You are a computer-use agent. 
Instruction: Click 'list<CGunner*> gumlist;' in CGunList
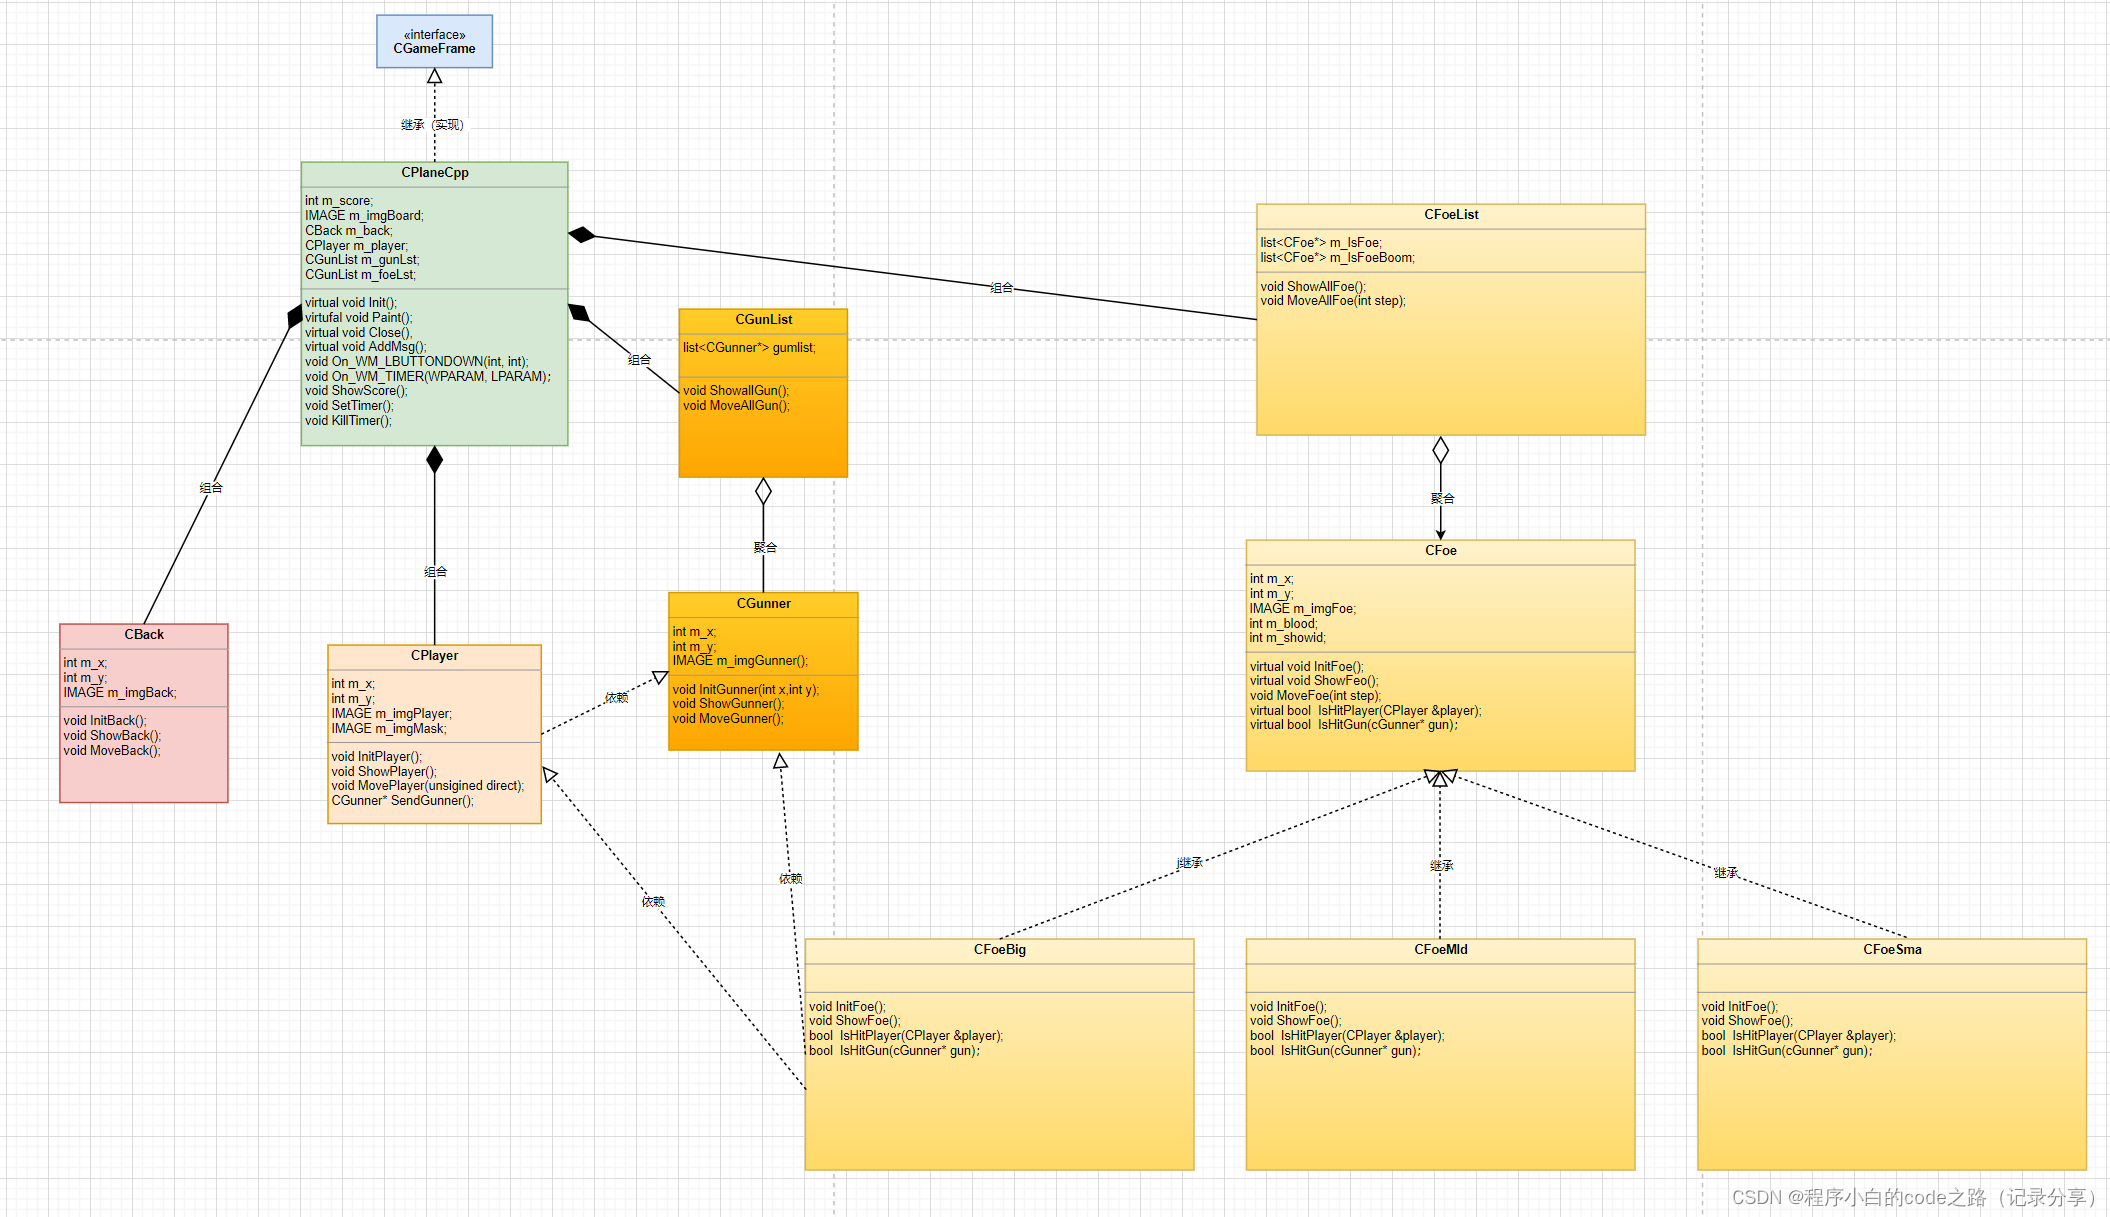(x=749, y=347)
